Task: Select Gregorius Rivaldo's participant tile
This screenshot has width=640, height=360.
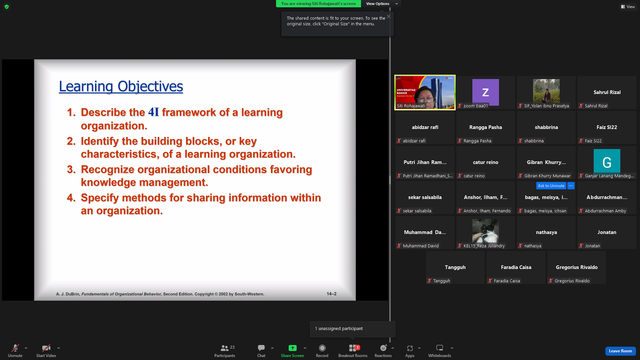Action: [576, 268]
